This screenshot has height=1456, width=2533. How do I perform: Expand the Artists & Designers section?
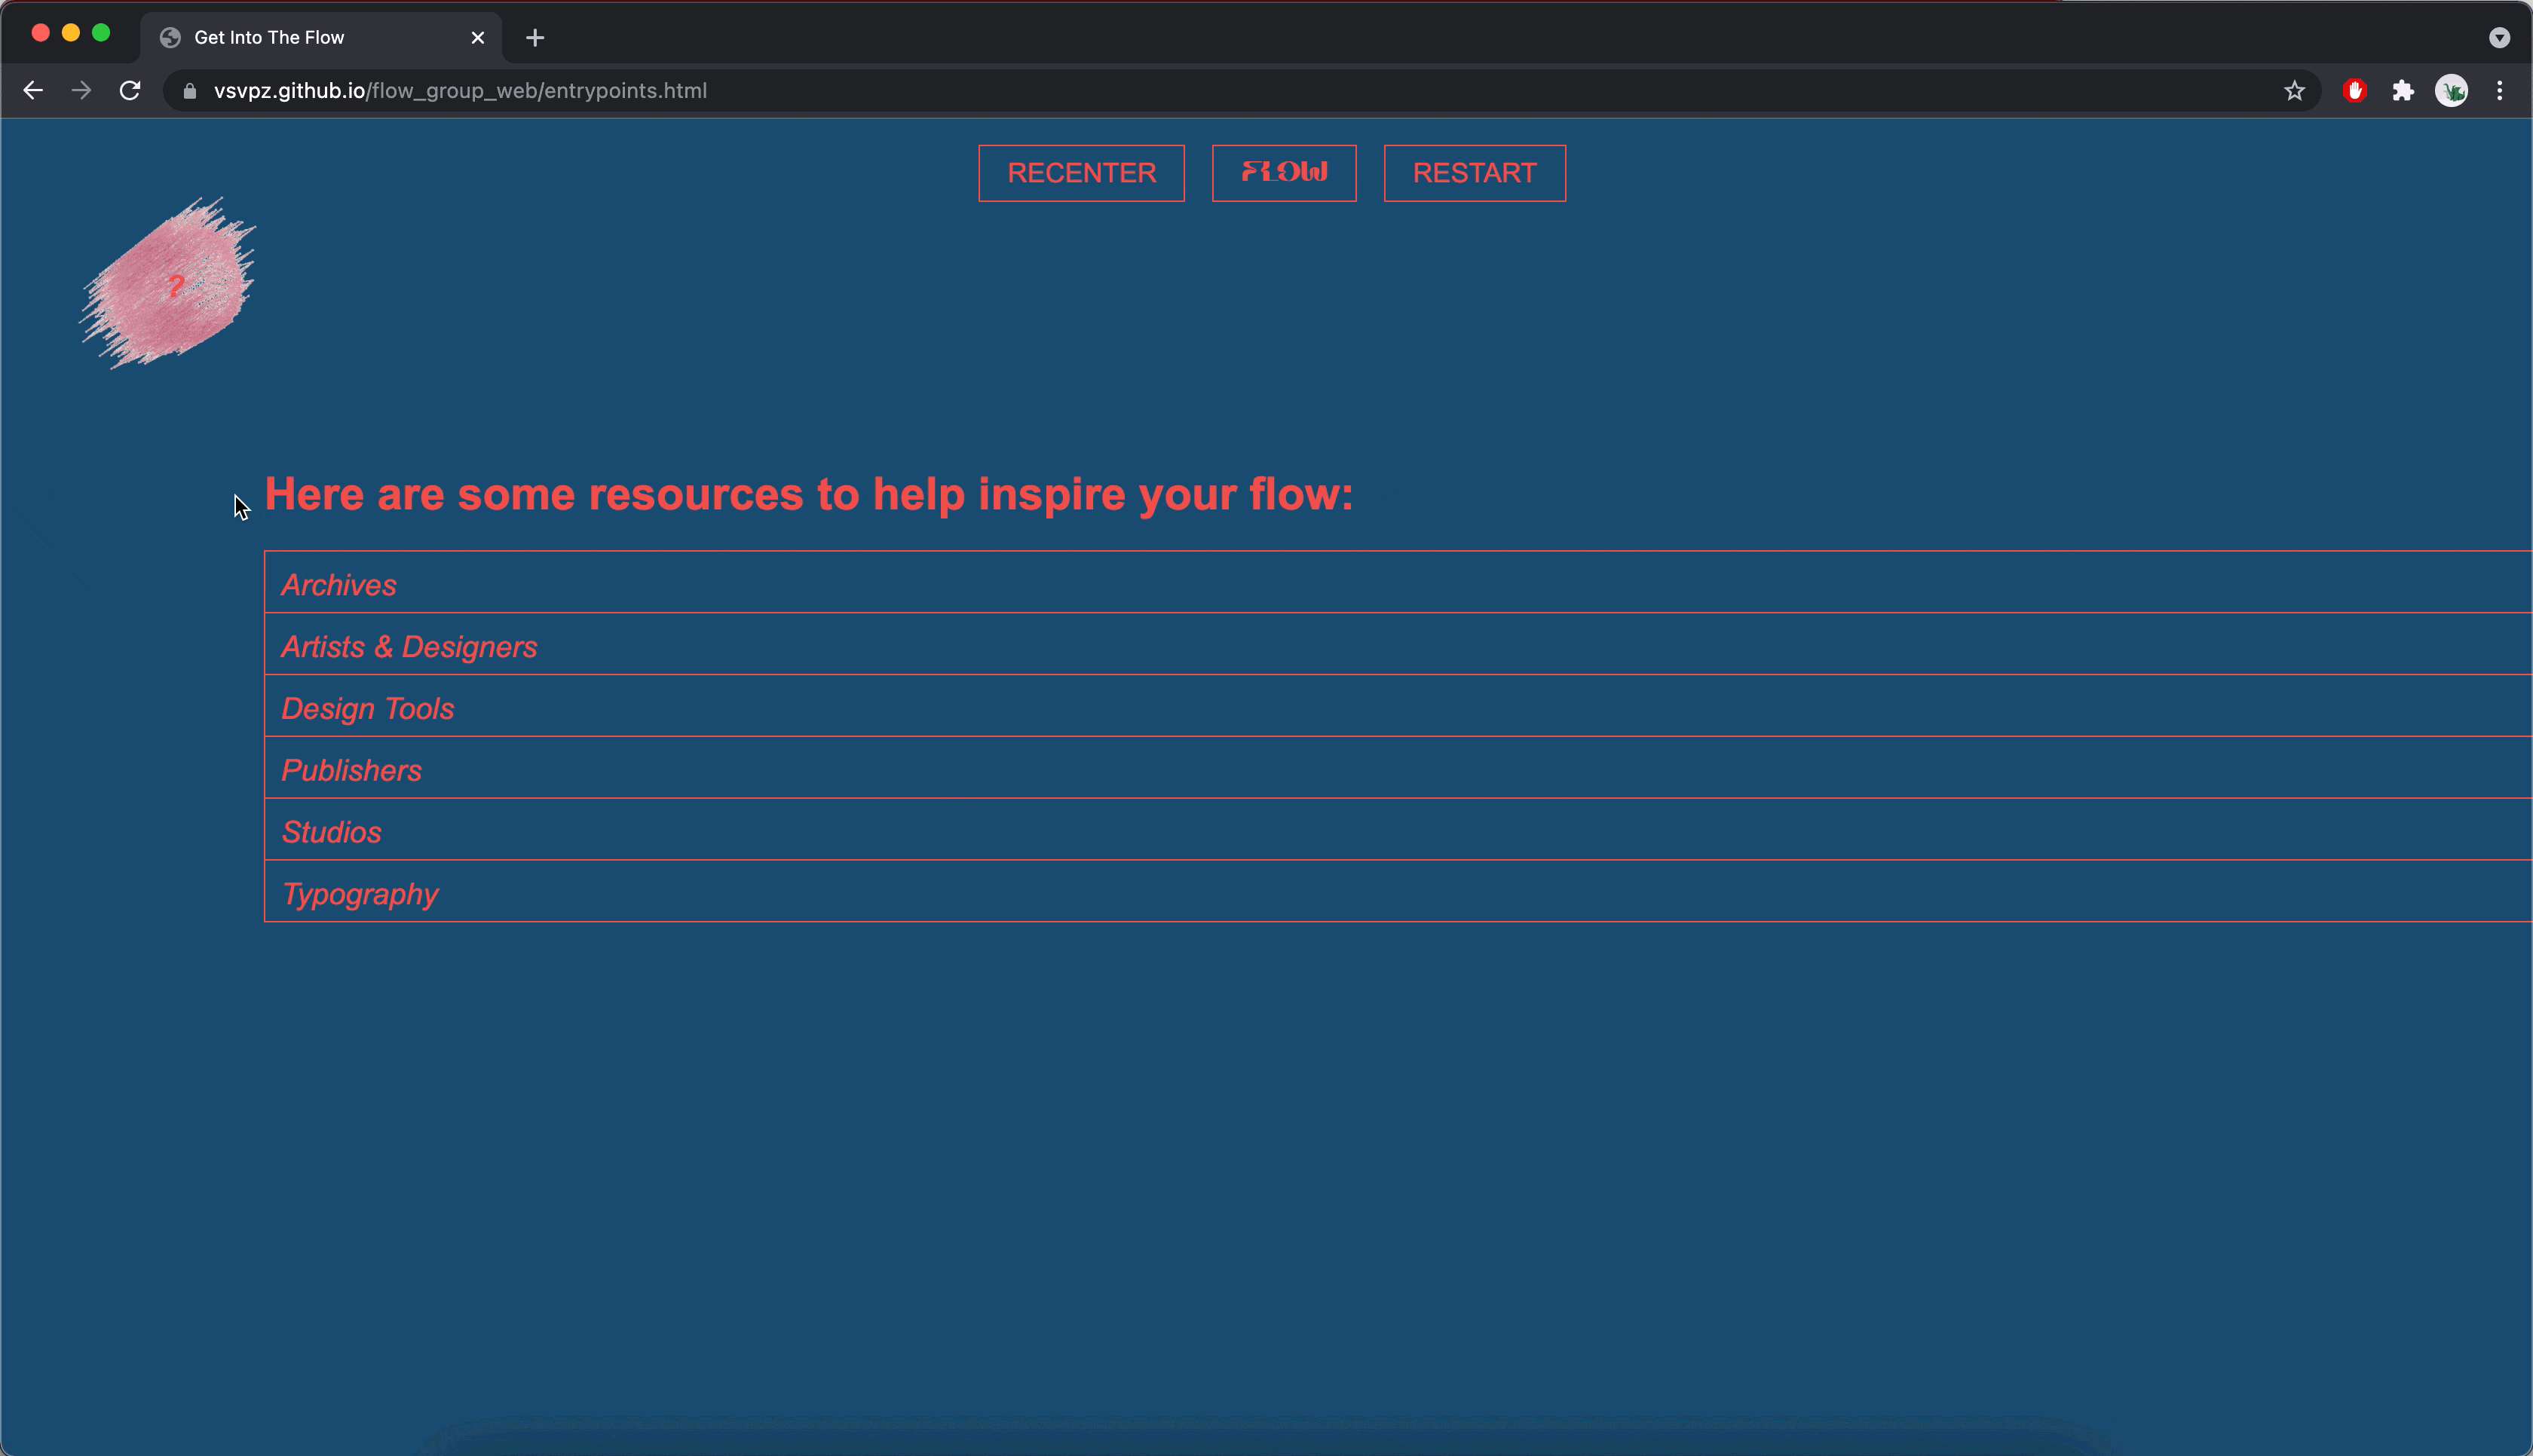tap(1398, 645)
